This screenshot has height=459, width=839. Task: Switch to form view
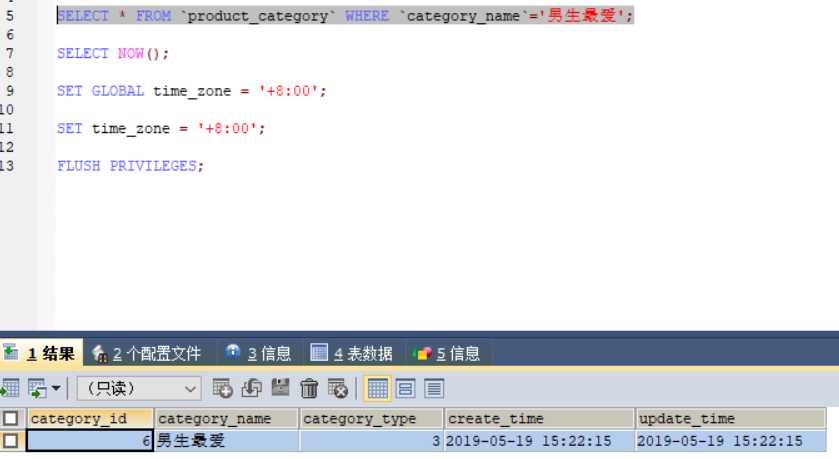pyautogui.click(x=406, y=388)
